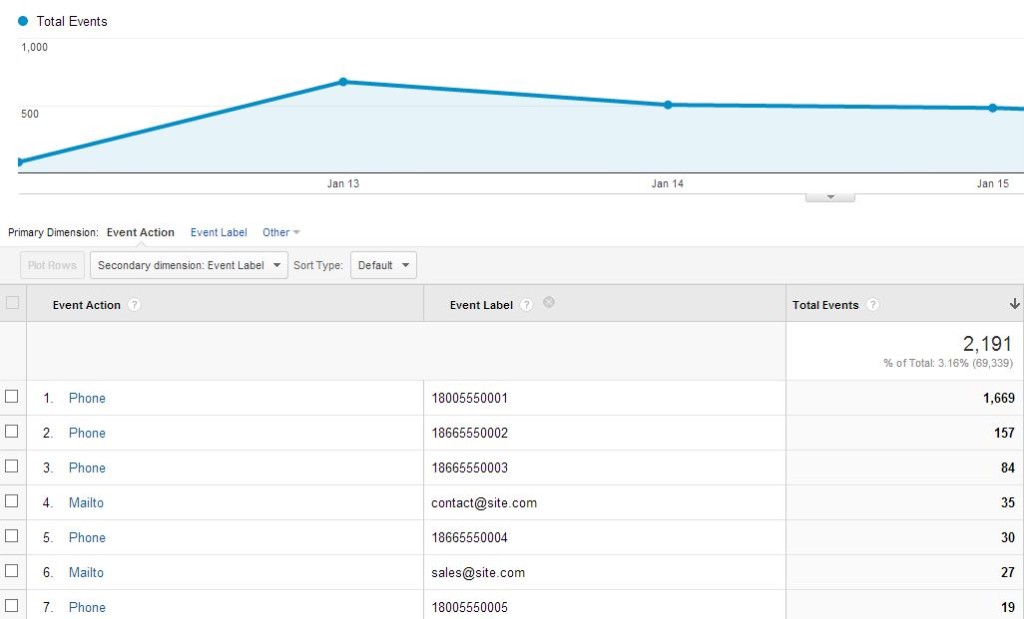Toggle checkbox for row 6 Mailto sales@site.com
The height and width of the screenshot is (619, 1024).
click(12, 572)
